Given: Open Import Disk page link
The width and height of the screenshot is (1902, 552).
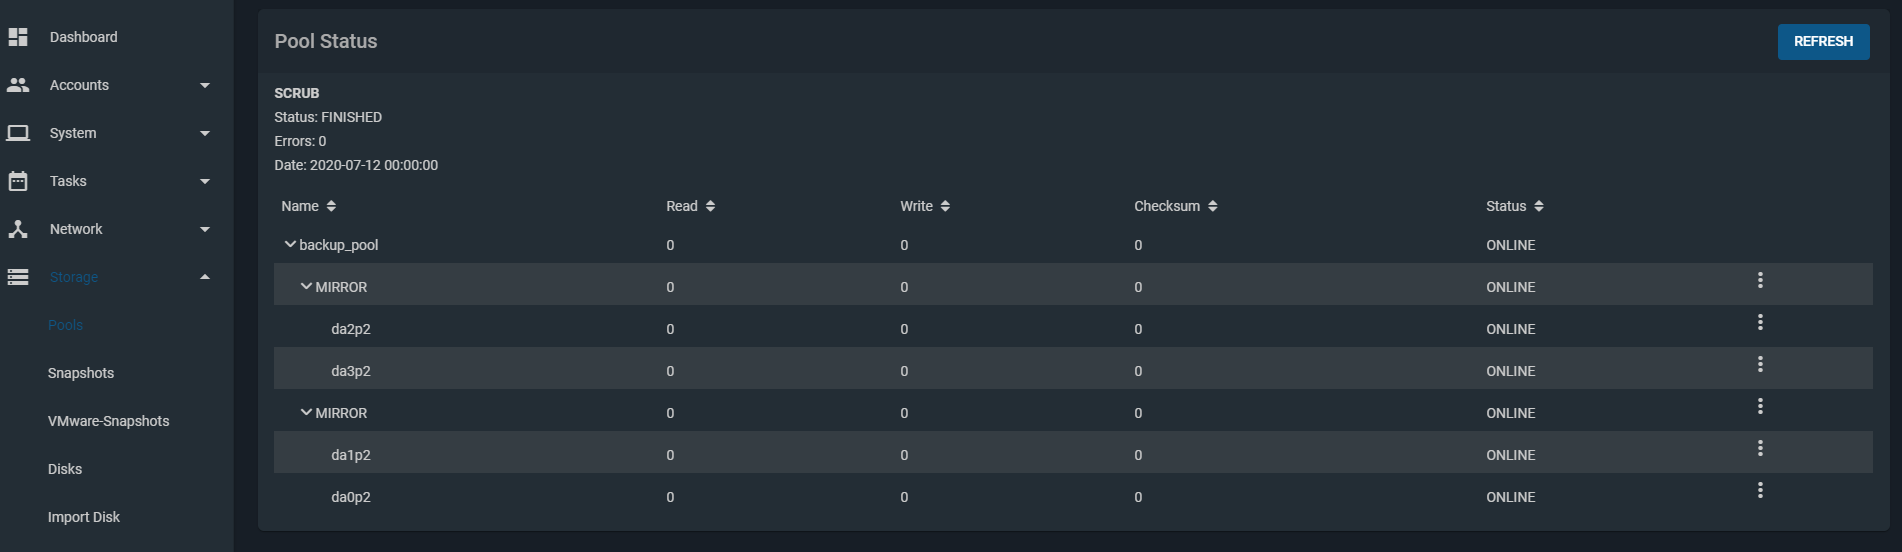Looking at the screenshot, I should tap(84, 517).
